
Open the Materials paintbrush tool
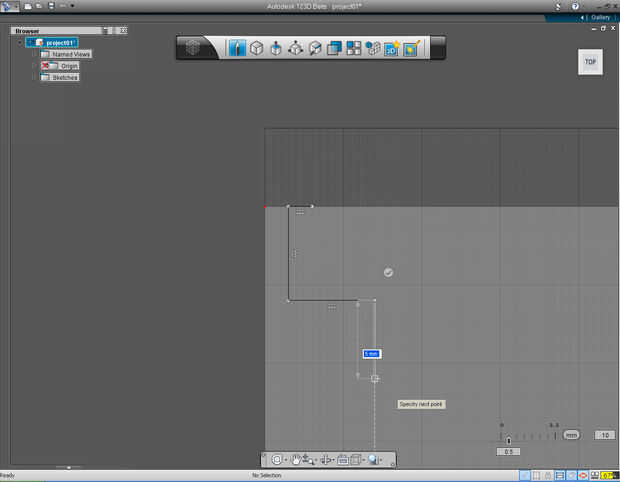coord(411,48)
